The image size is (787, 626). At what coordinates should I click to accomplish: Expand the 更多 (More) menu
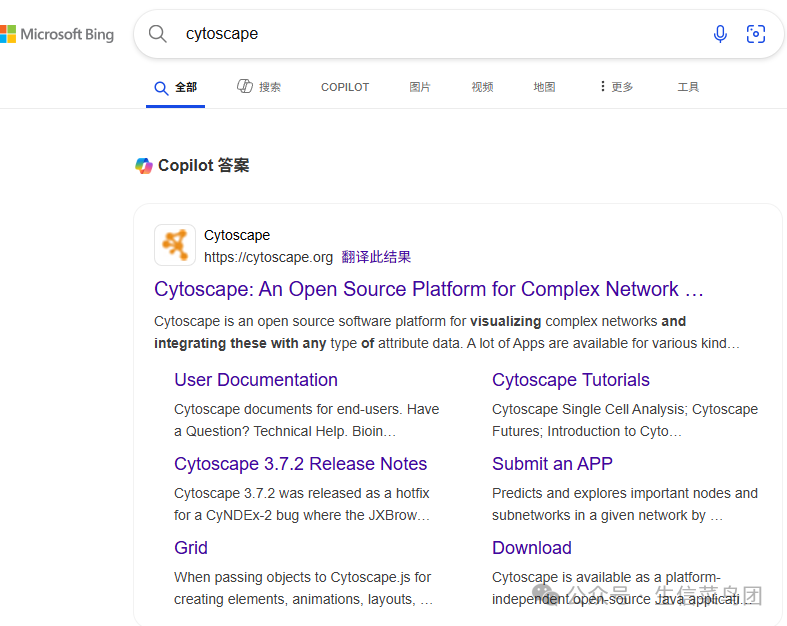tap(616, 87)
